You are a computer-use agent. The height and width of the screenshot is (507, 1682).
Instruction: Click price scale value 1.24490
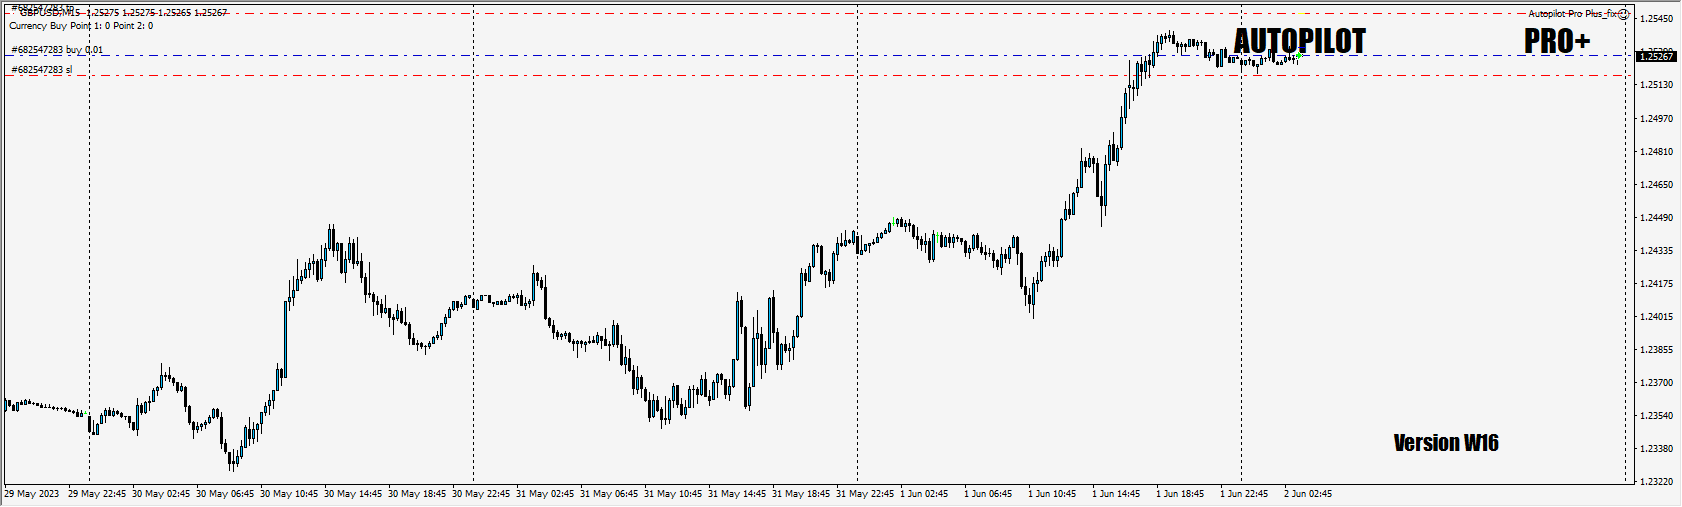(1658, 218)
